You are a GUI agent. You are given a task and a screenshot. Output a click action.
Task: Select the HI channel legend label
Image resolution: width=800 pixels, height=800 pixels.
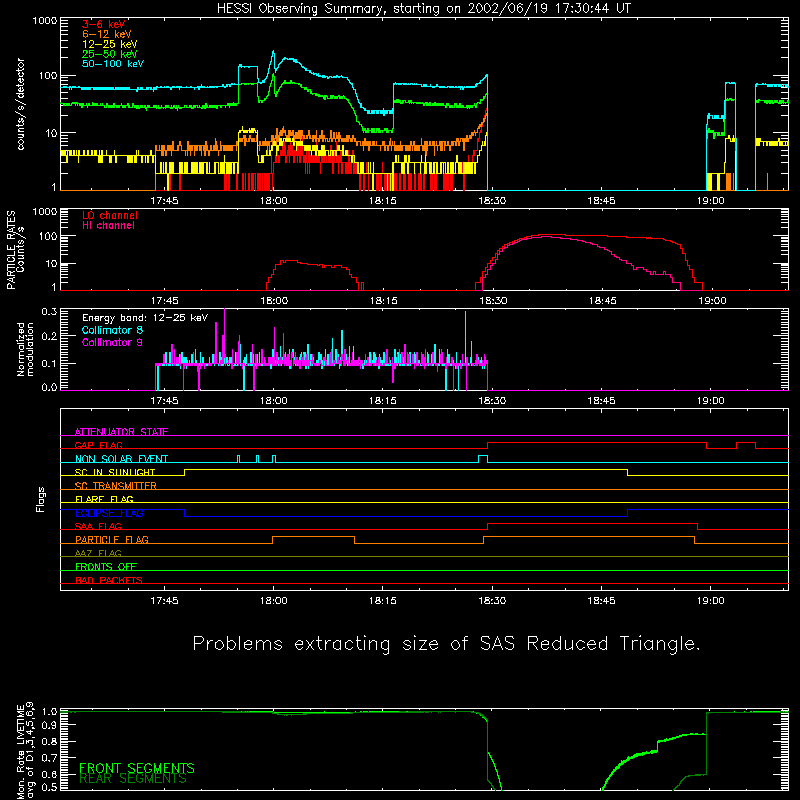(x=109, y=225)
